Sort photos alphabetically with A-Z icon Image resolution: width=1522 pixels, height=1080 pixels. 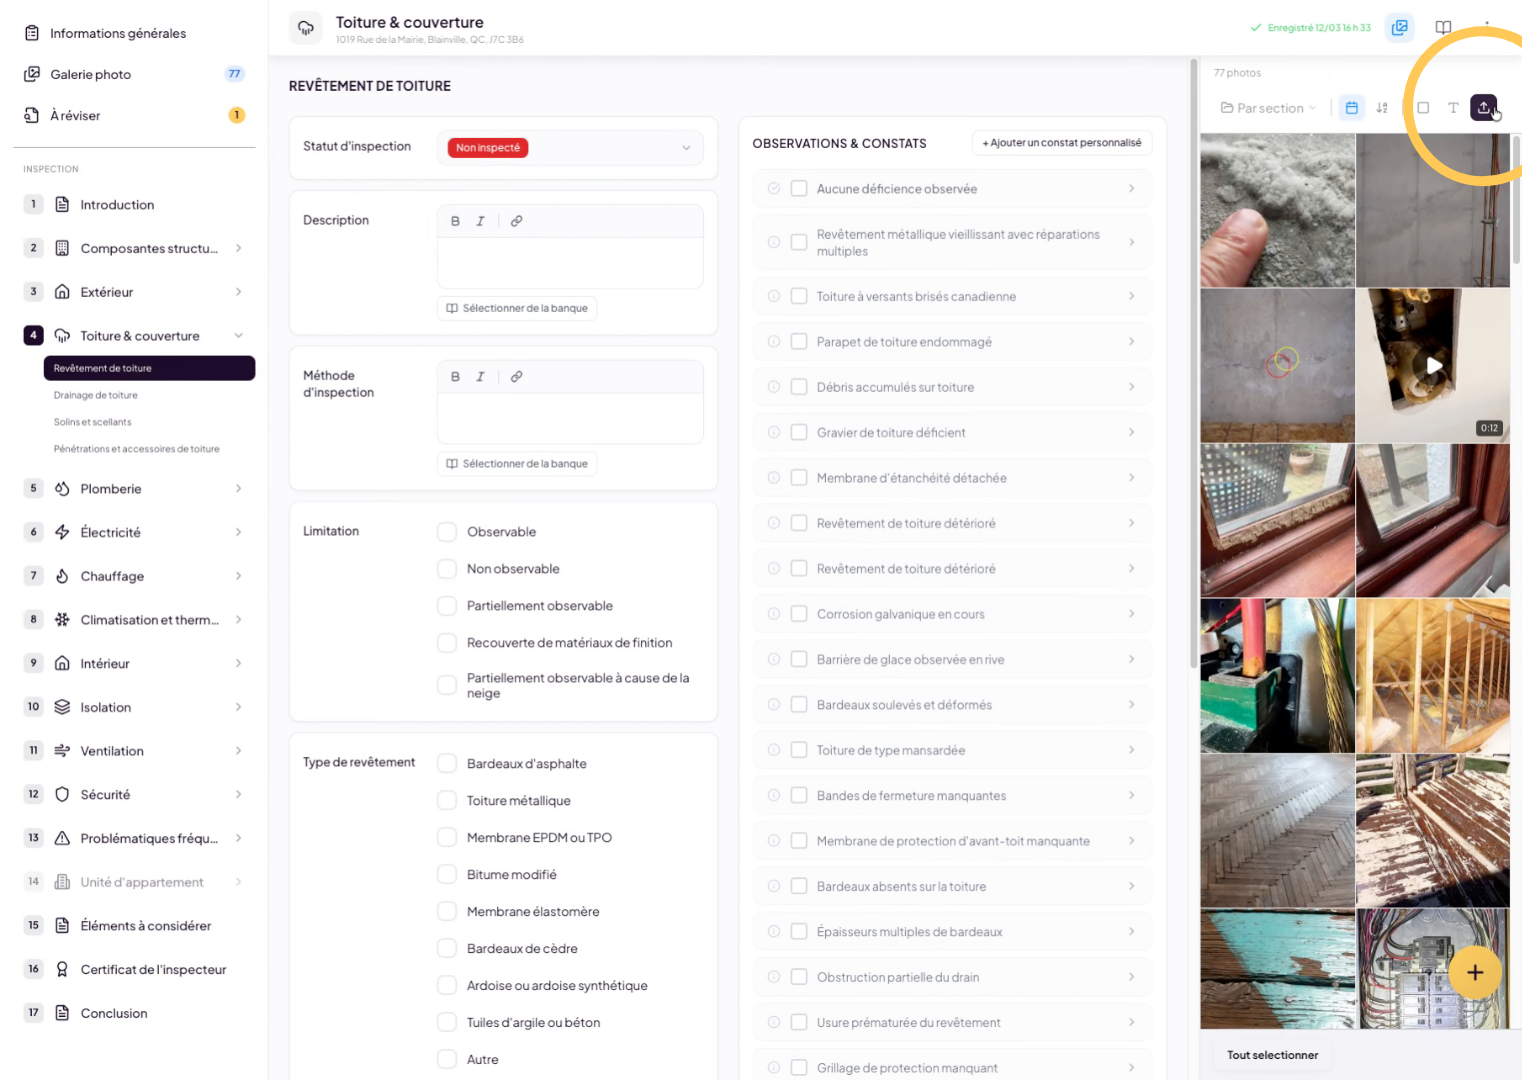tap(1382, 108)
